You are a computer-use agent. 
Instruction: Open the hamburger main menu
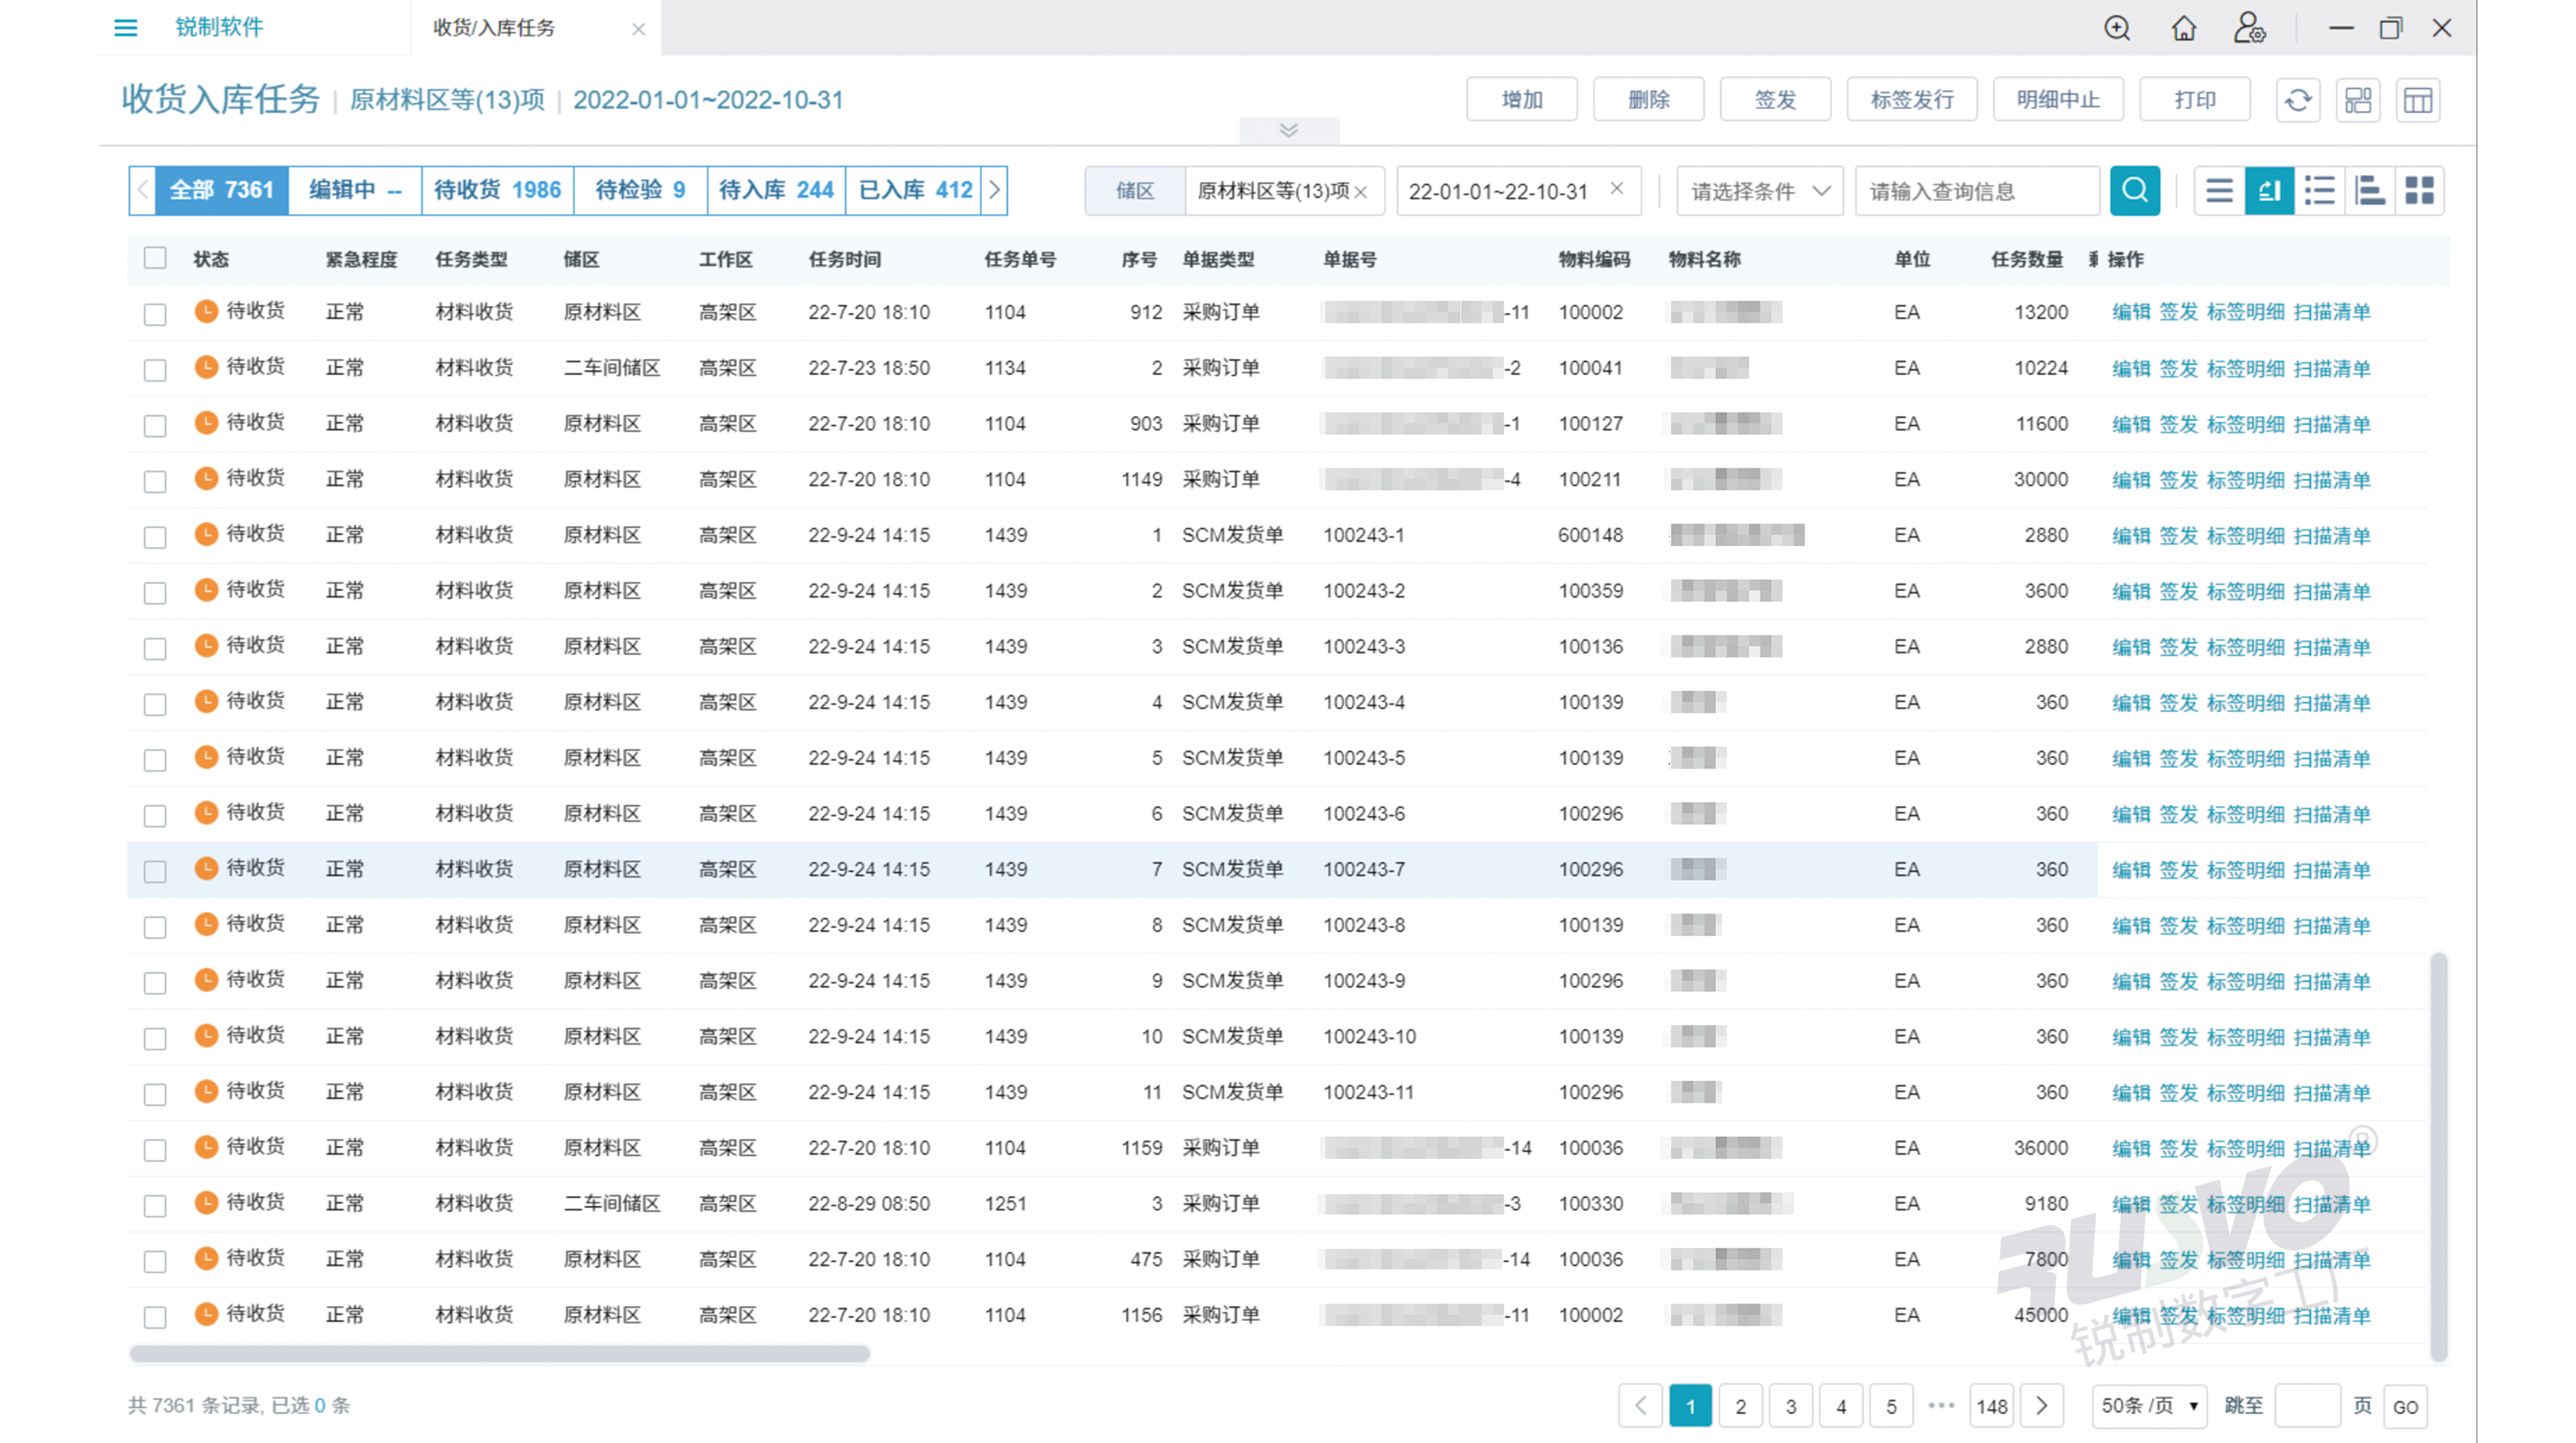pos(125,27)
